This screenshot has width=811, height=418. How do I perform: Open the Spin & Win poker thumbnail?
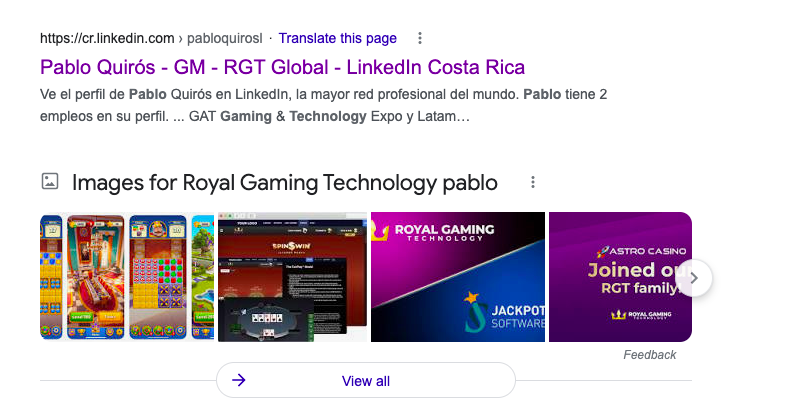[292, 277]
